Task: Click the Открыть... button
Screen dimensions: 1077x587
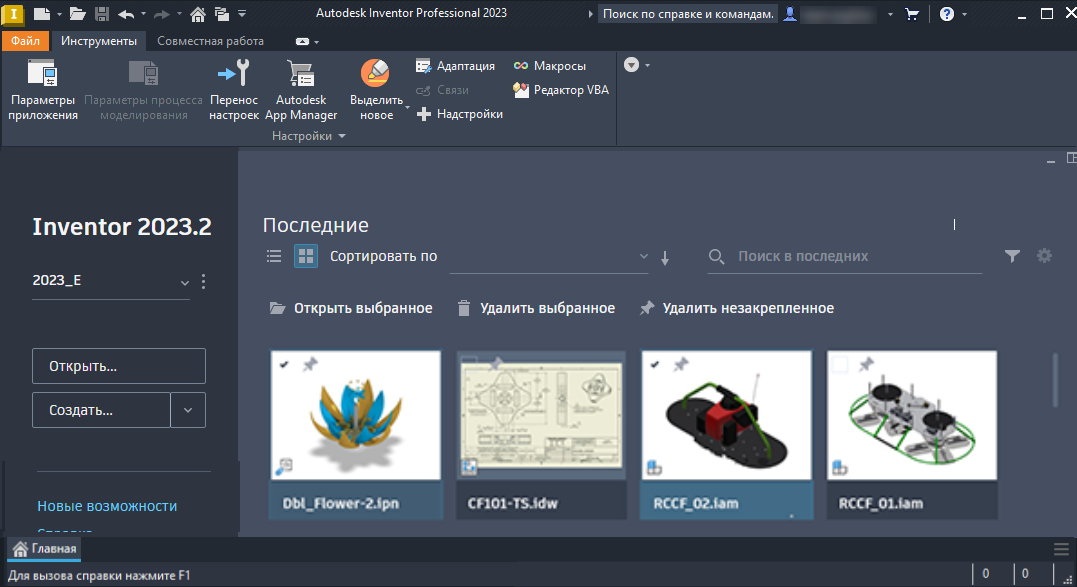Action: (x=119, y=366)
